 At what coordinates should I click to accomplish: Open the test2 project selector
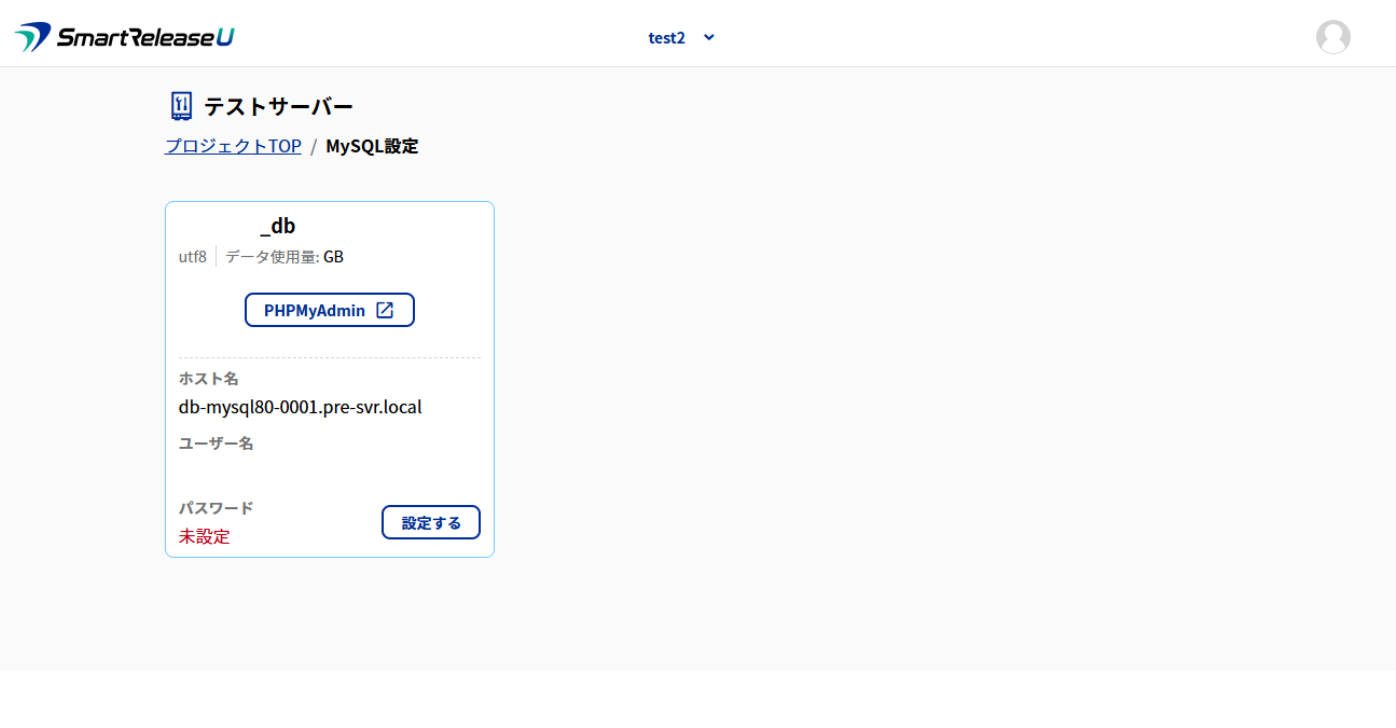pos(667,38)
